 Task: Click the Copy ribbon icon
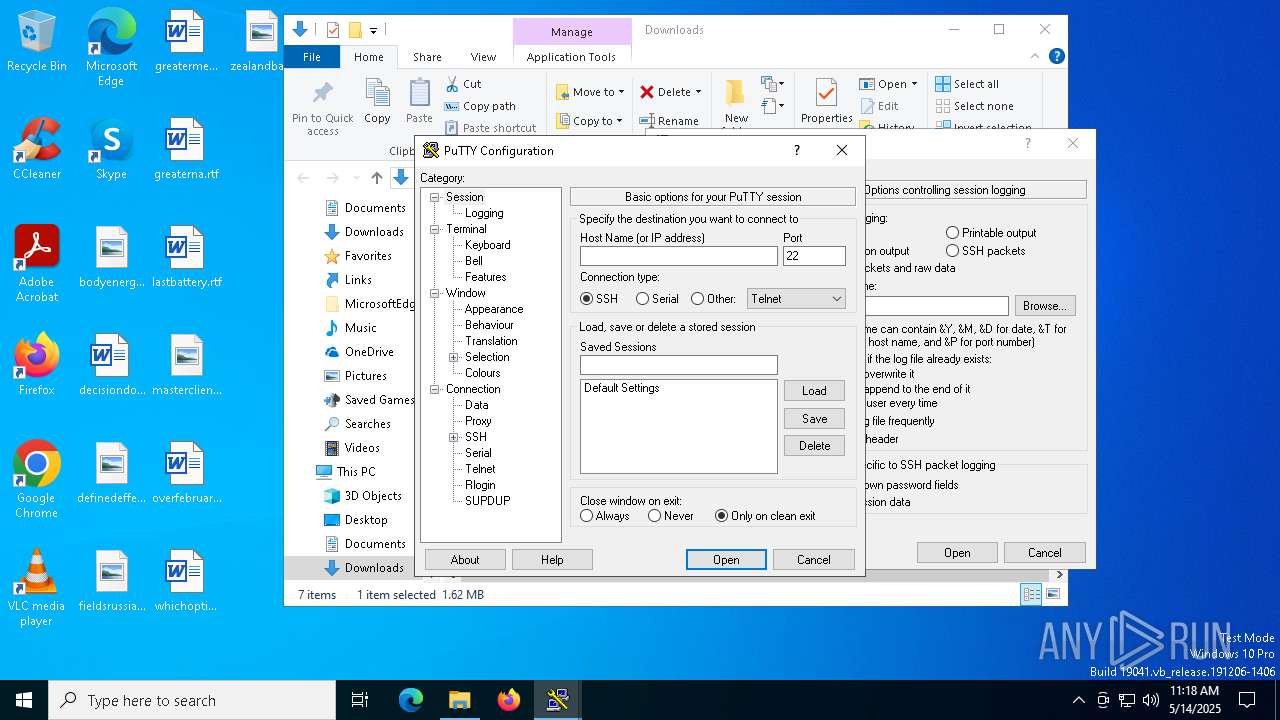[x=377, y=102]
